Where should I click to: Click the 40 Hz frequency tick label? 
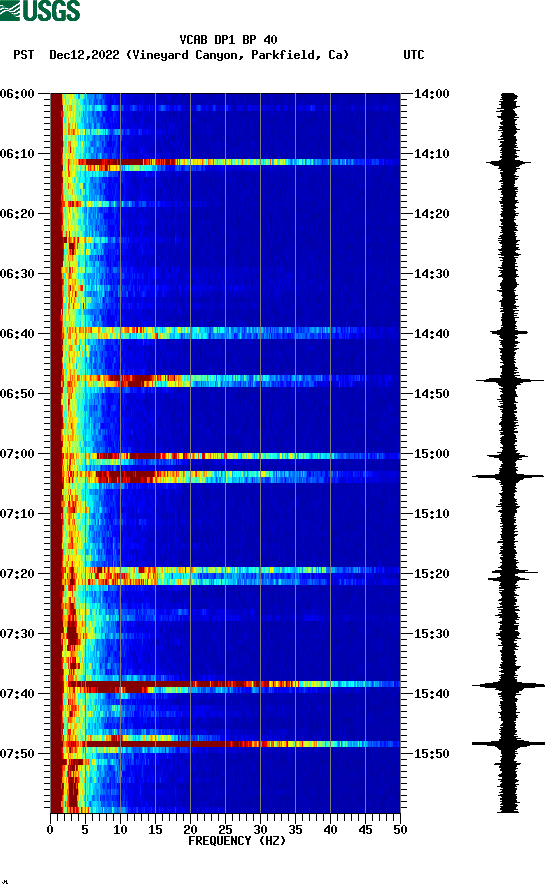tap(330, 830)
